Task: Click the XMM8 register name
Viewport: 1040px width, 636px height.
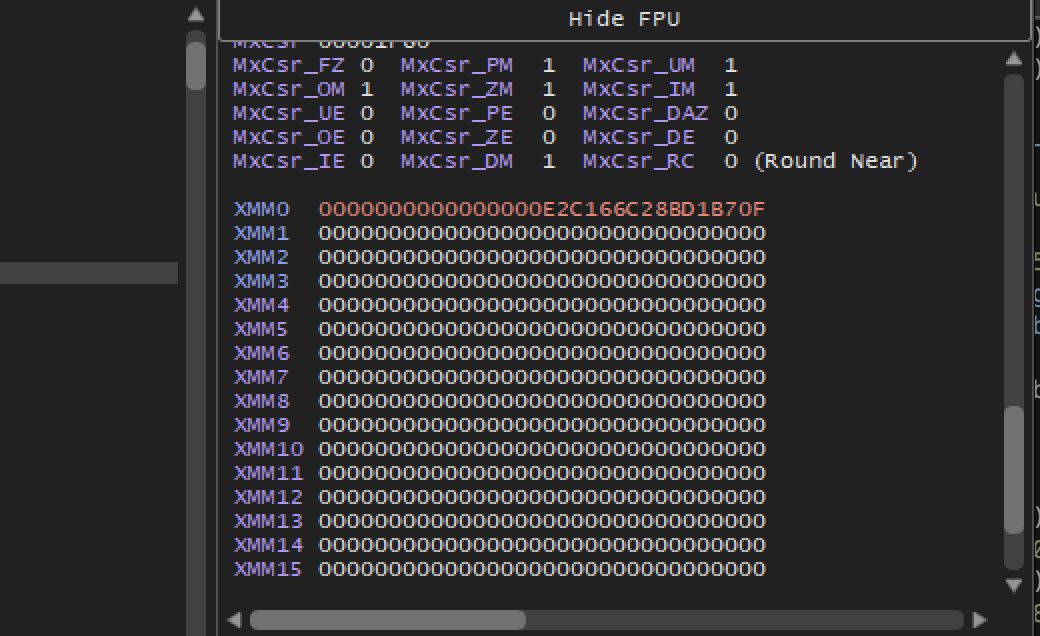Action: tap(261, 401)
